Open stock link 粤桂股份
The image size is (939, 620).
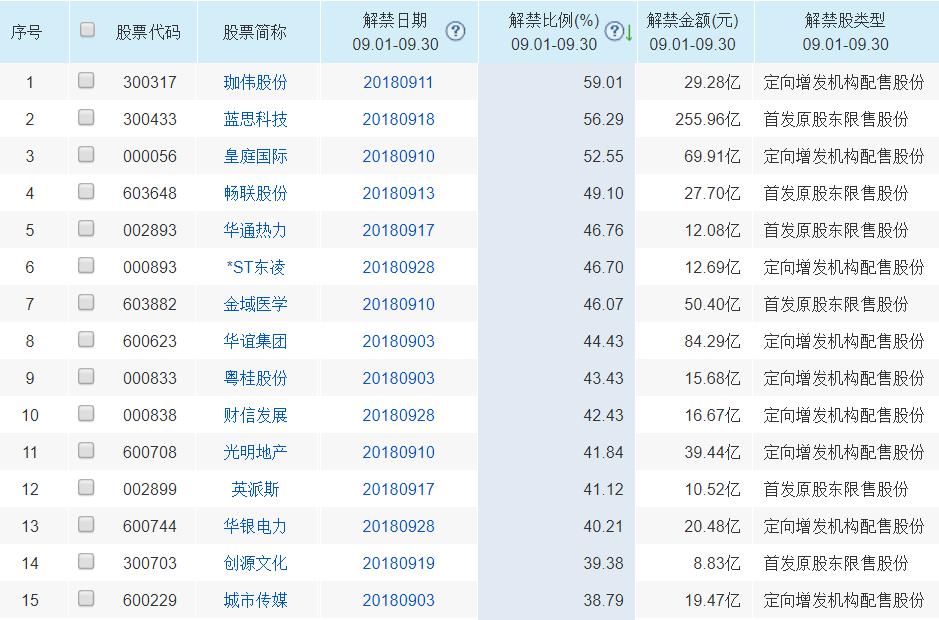click(255, 379)
